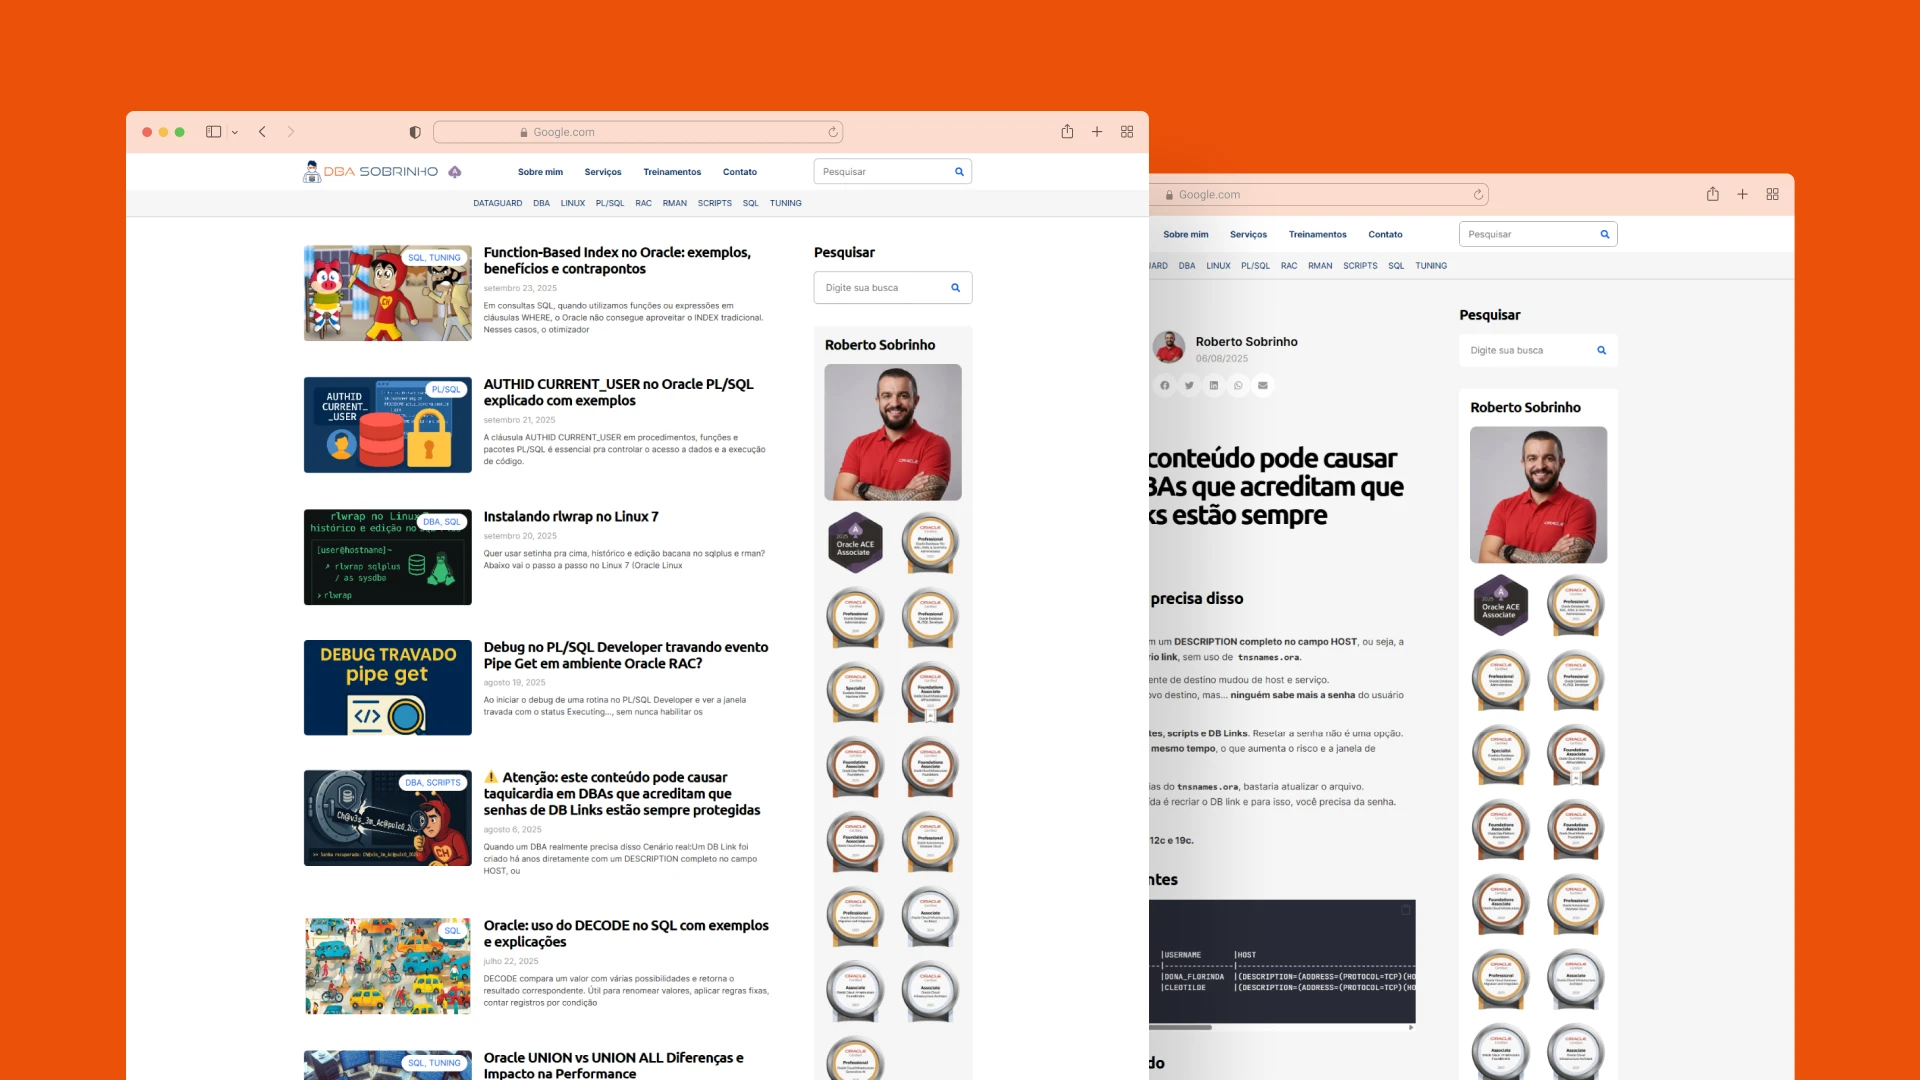Click the Oracle ACE Associate badge in left window

855,543
